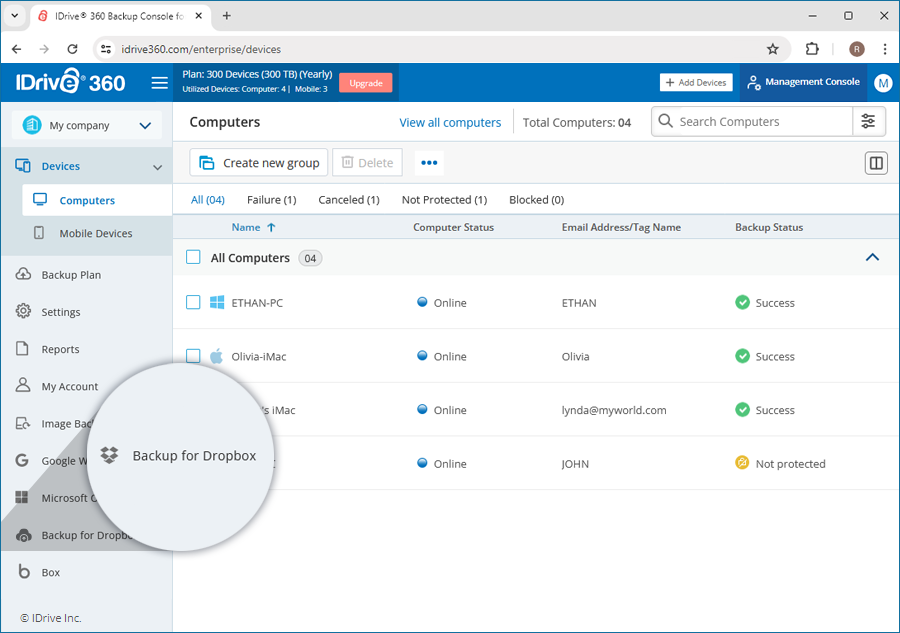
Task: Click the Upgrade button
Action: pyautogui.click(x=366, y=83)
